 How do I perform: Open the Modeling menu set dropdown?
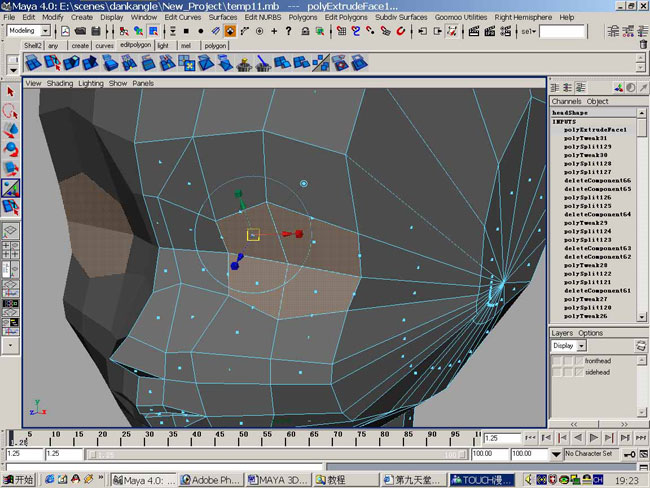pyautogui.click(x=46, y=31)
